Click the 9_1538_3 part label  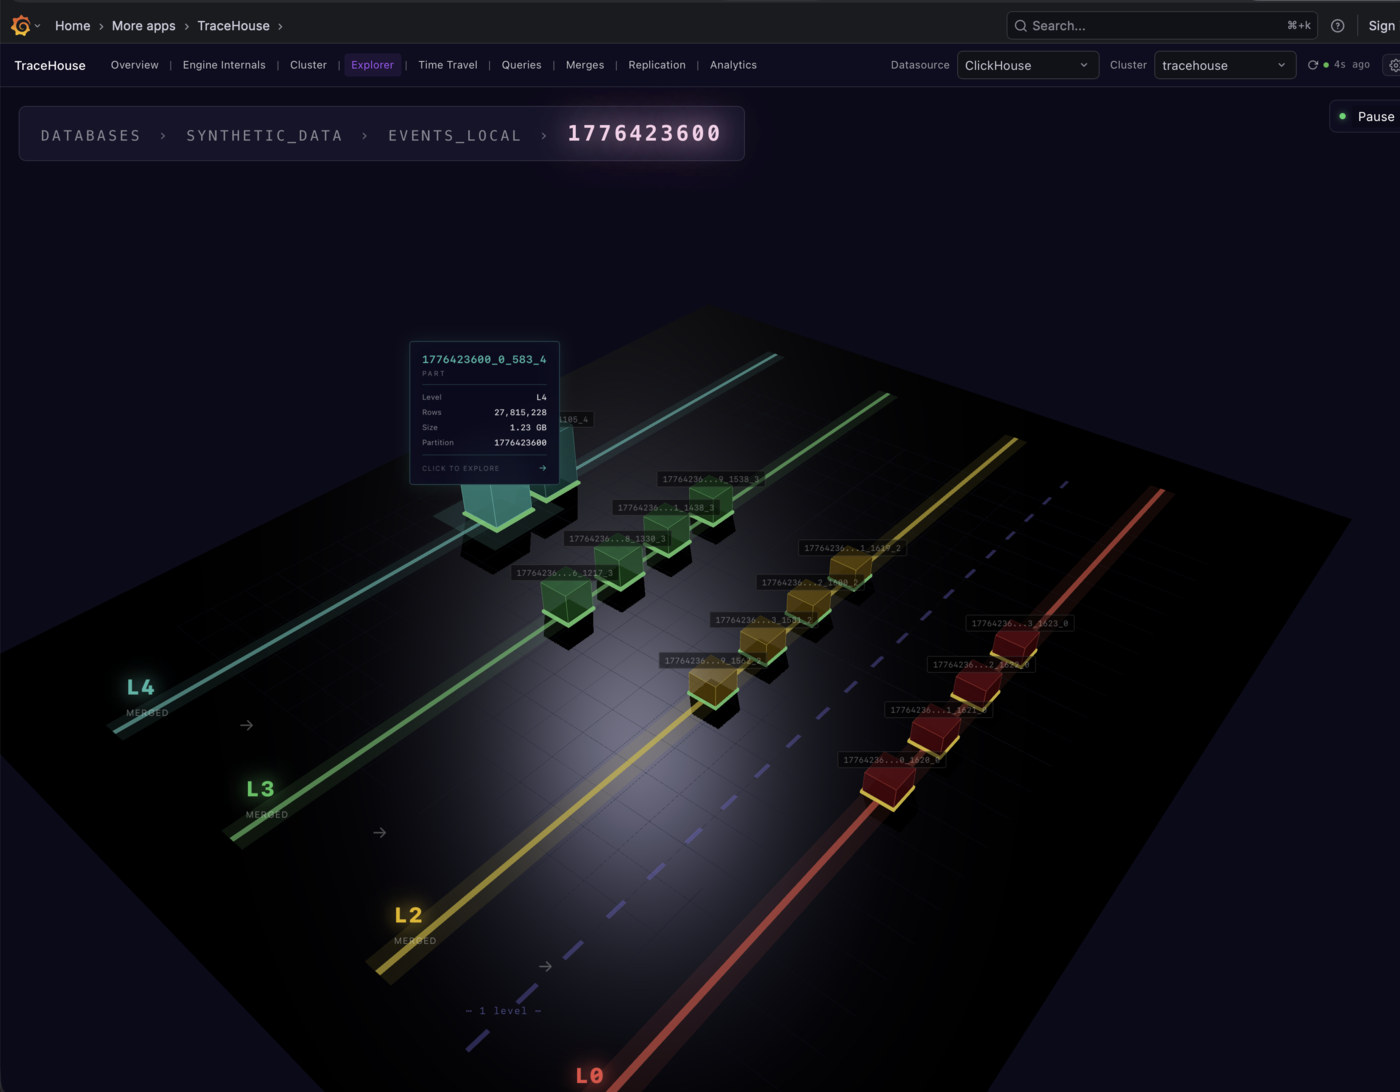click(x=710, y=479)
